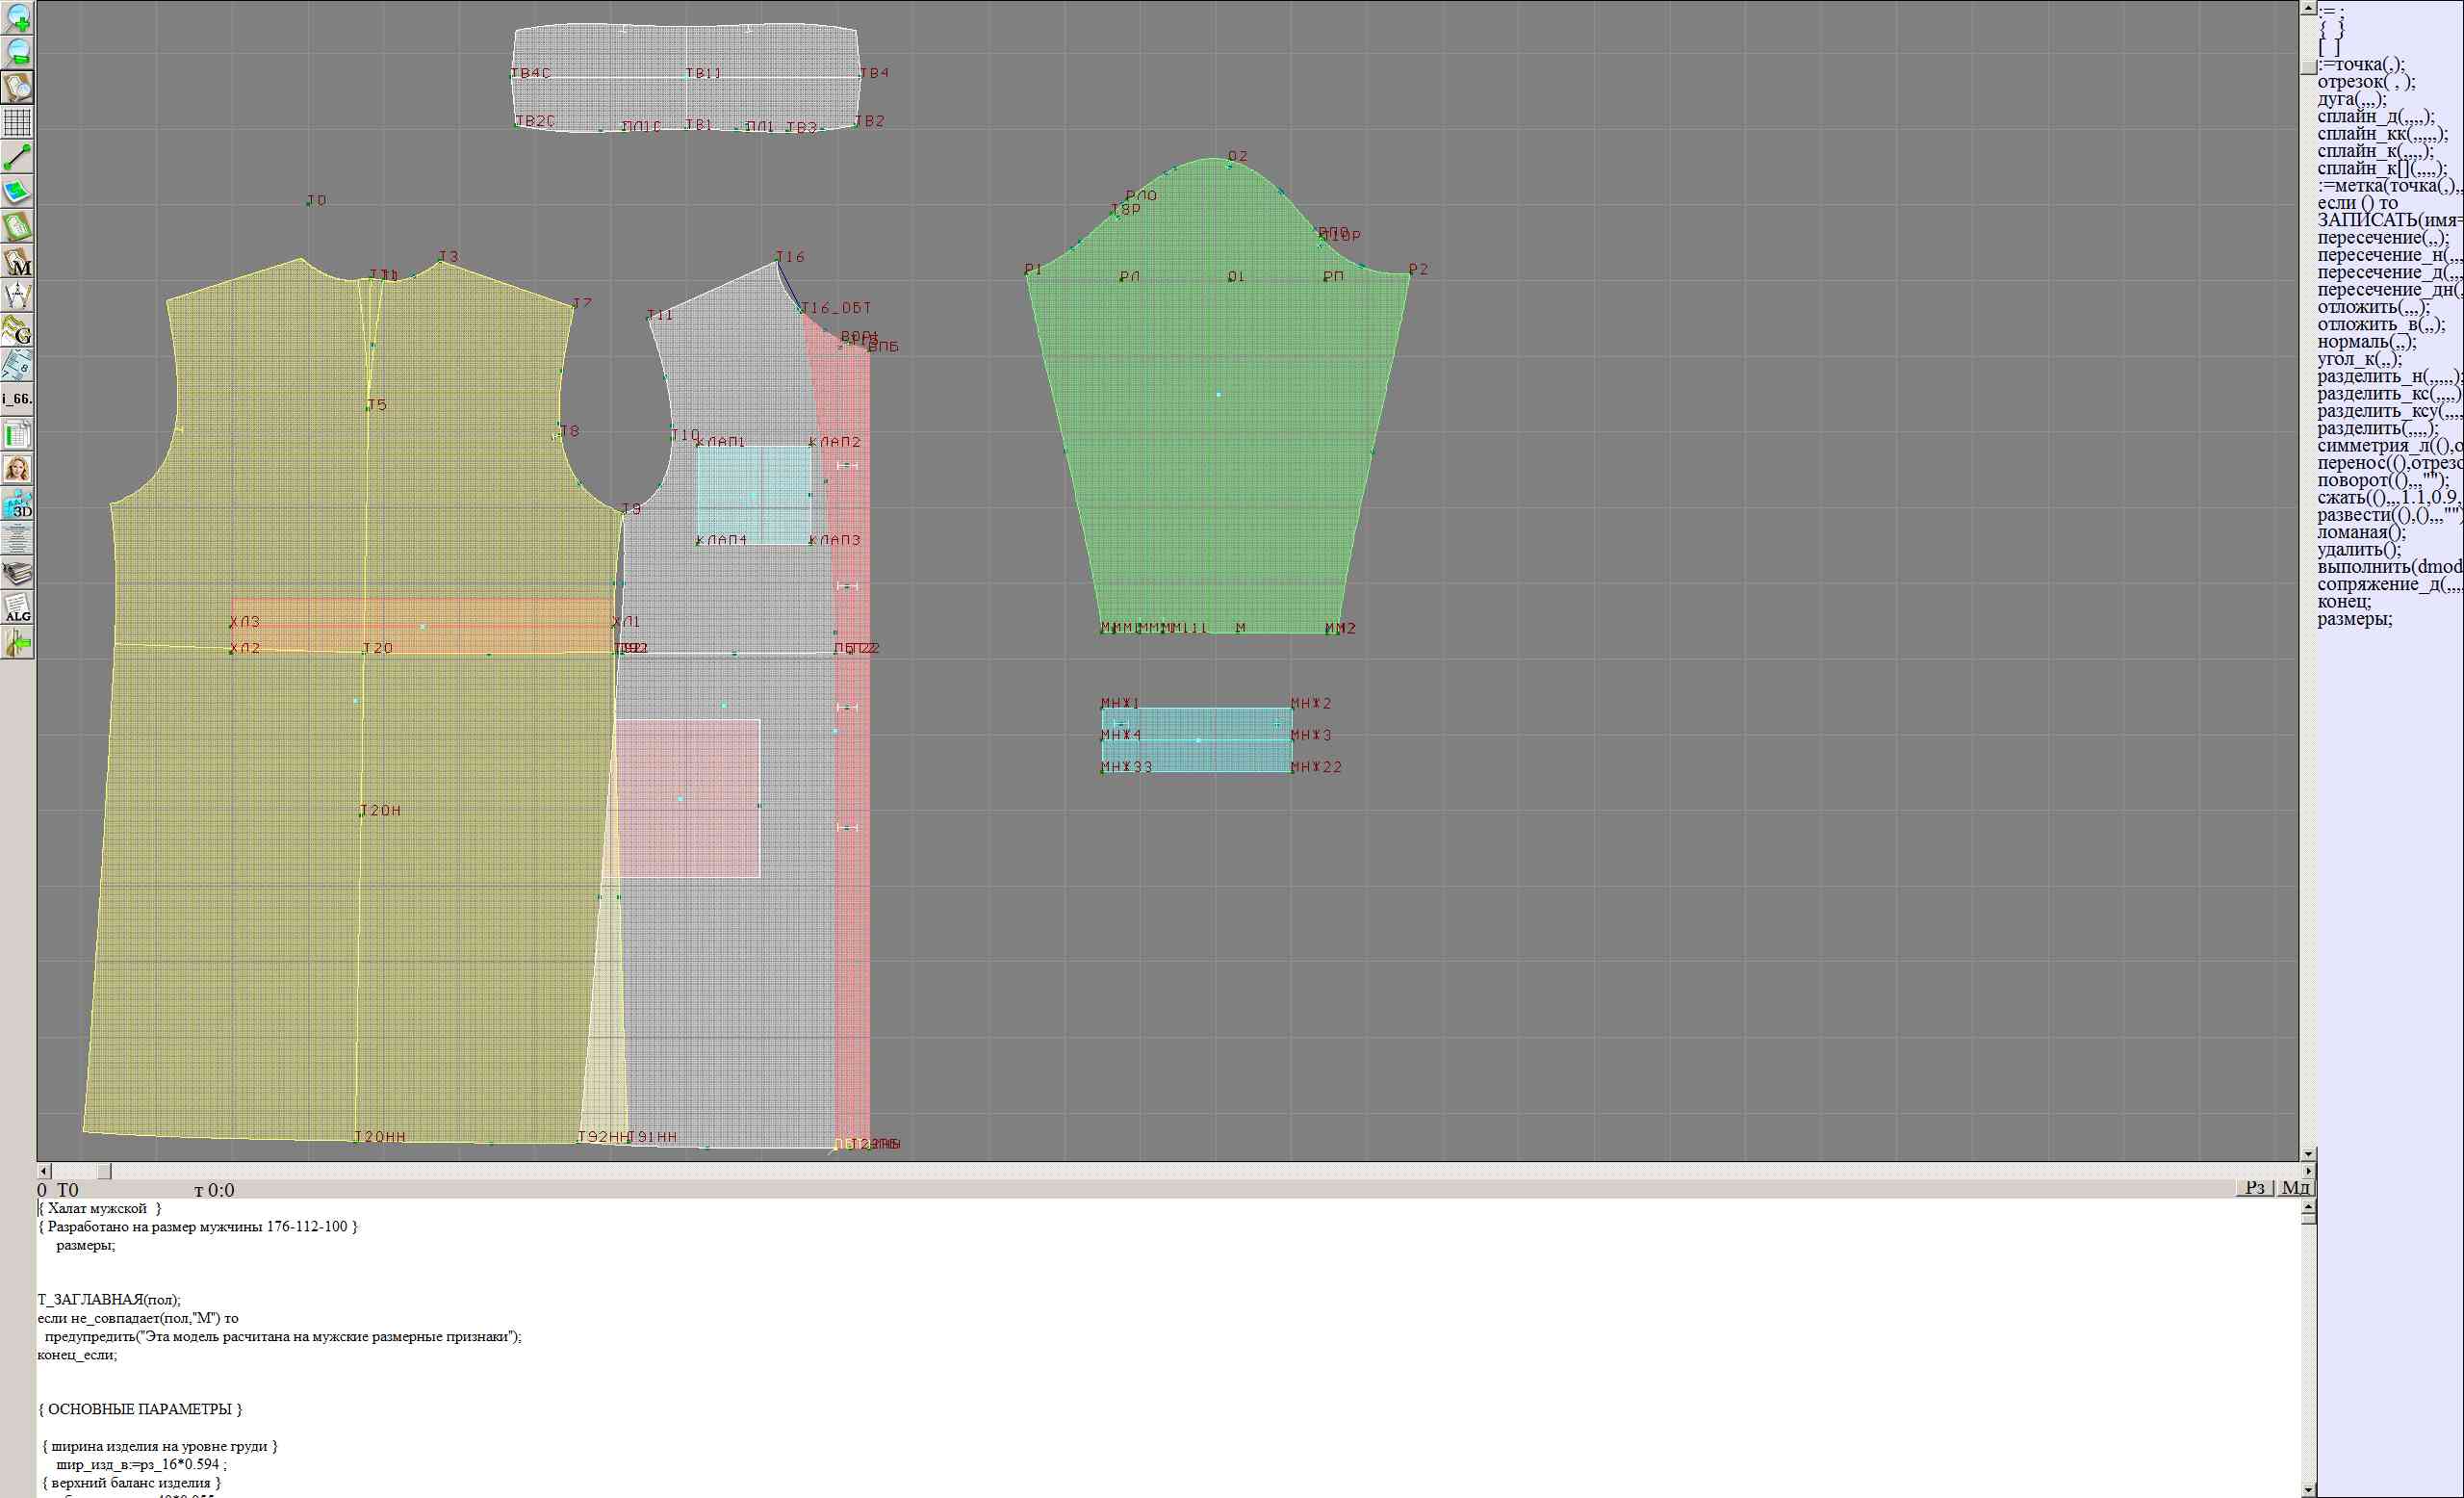The height and width of the screenshot is (1498, 2464).
Task: Click the woman's face mannequin icon
Action: point(17,469)
